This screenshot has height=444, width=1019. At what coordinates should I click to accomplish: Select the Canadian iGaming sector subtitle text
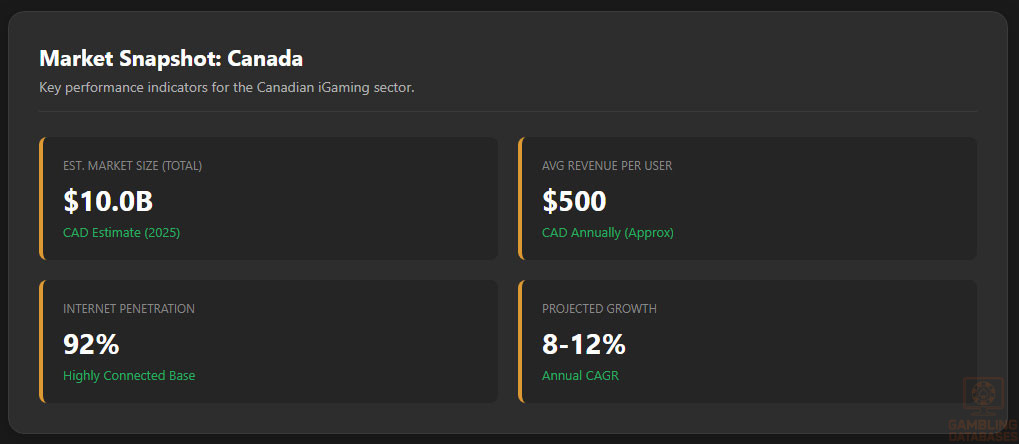pos(227,88)
